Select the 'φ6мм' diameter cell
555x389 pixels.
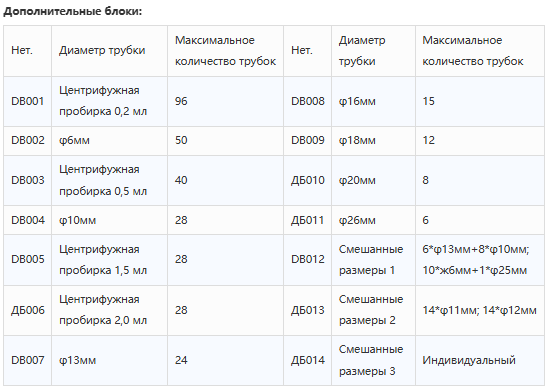pos(109,141)
